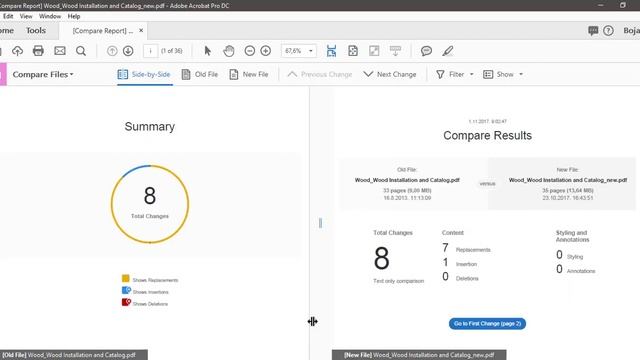640x360 pixels.
Task: Activate the hand pan tool
Action: pyautogui.click(x=229, y=51)
